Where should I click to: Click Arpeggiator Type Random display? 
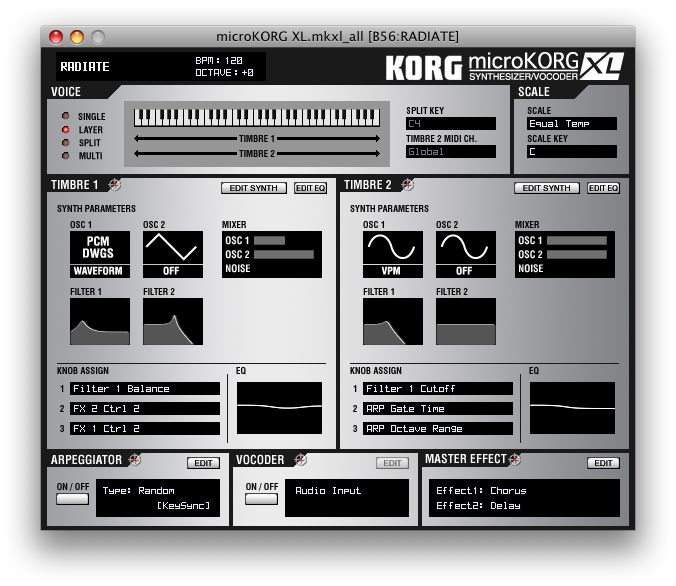[158, 498]
